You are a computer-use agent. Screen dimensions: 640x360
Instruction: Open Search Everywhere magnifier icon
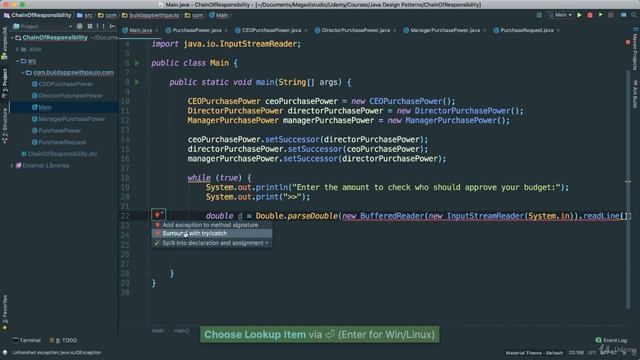634,15
